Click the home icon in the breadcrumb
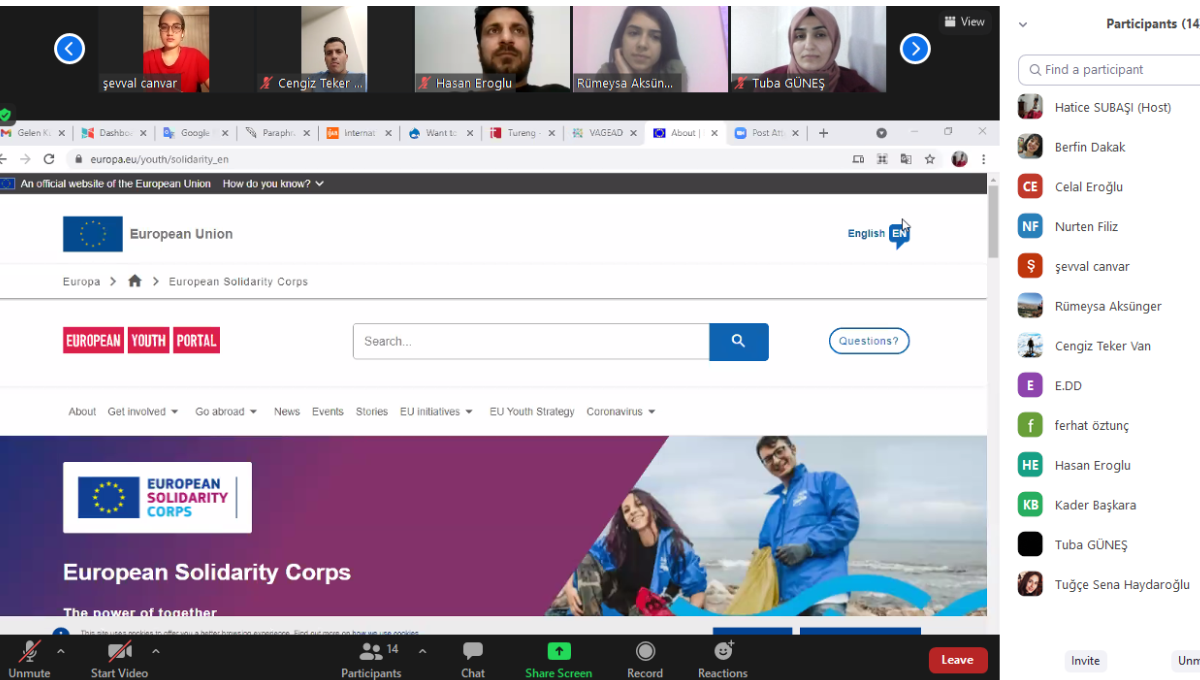1200x680 pixels. coord(135,282)
